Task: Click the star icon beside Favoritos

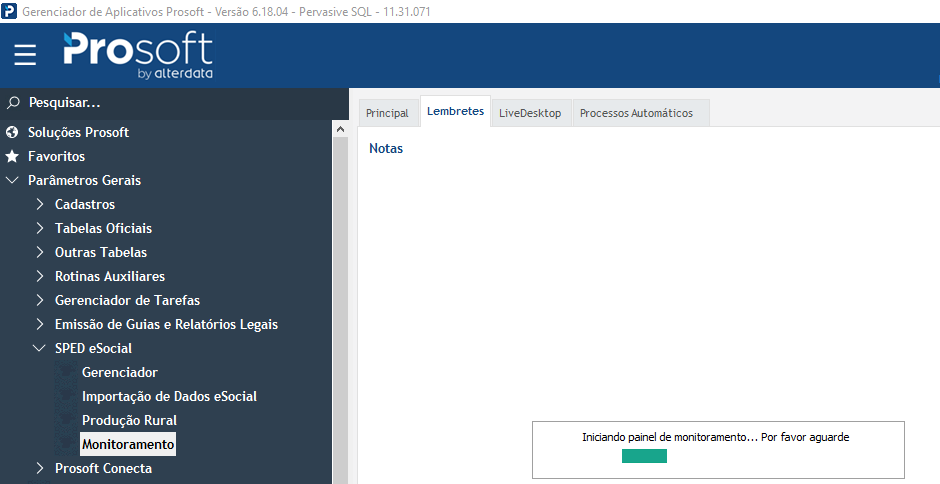Action: point(11,156)
